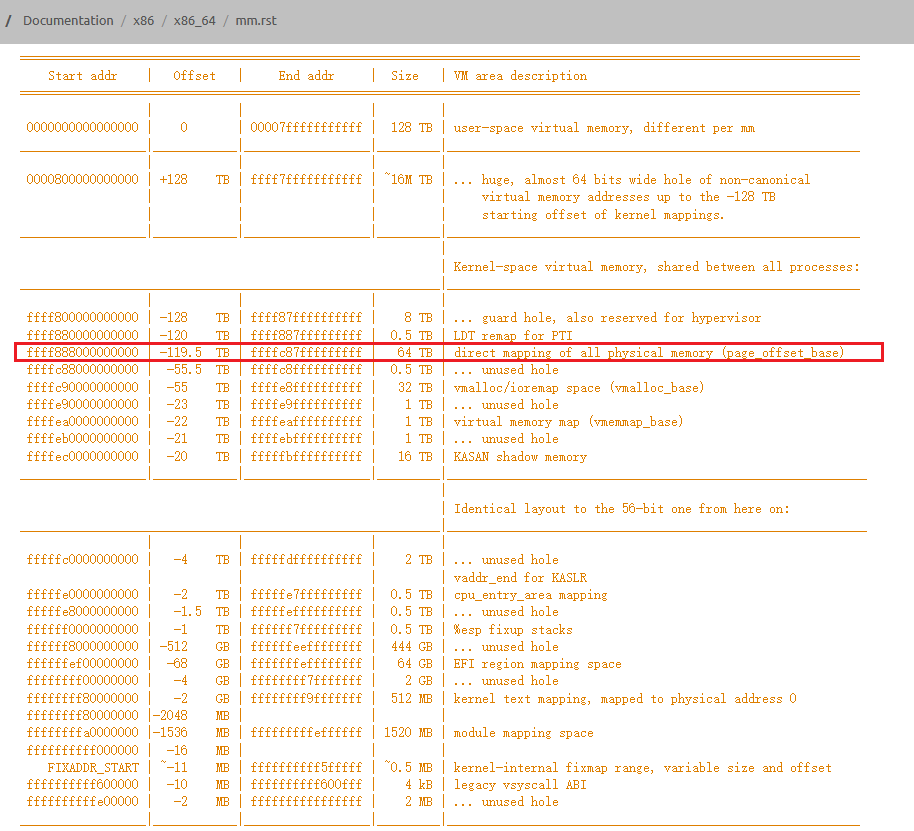Screen dimensions: 914x831
Task: Click the 'module mapping space' entry
Action: coord(523,733)
